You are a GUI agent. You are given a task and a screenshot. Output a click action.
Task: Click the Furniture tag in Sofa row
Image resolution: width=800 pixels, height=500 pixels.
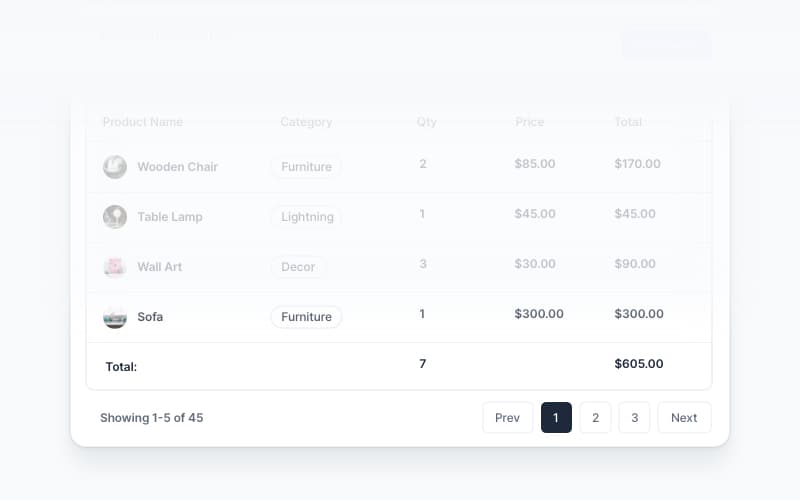306,317
